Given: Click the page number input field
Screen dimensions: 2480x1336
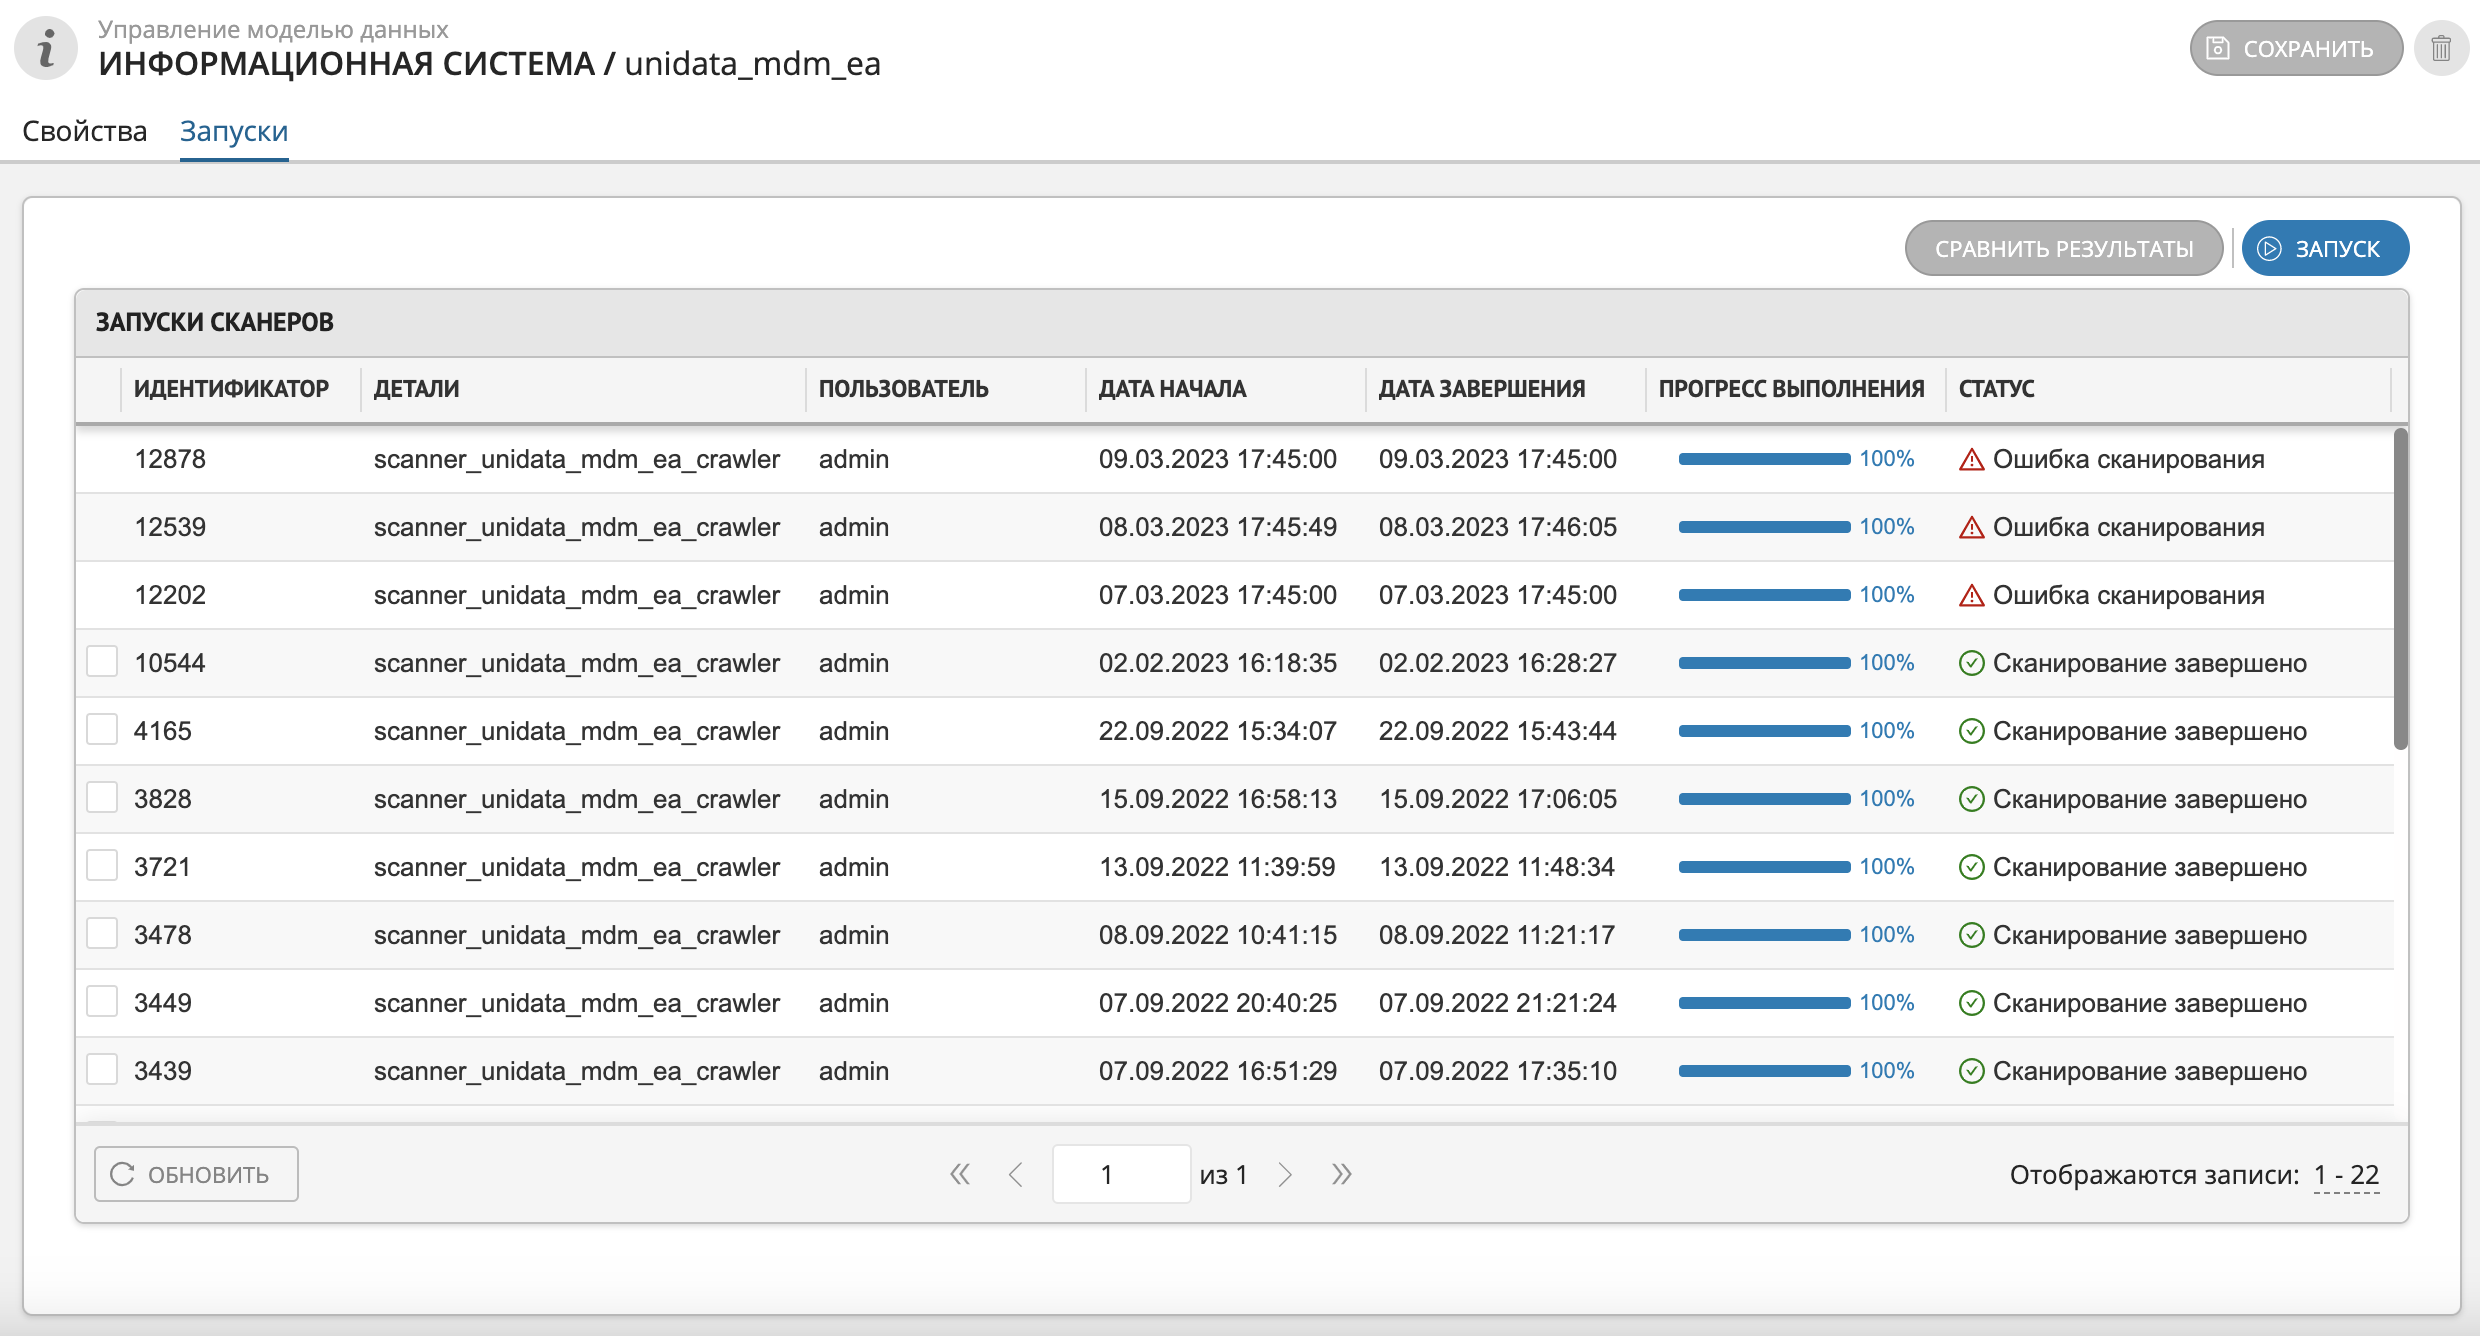Looking at the screenshot, I should 1121,1174.
